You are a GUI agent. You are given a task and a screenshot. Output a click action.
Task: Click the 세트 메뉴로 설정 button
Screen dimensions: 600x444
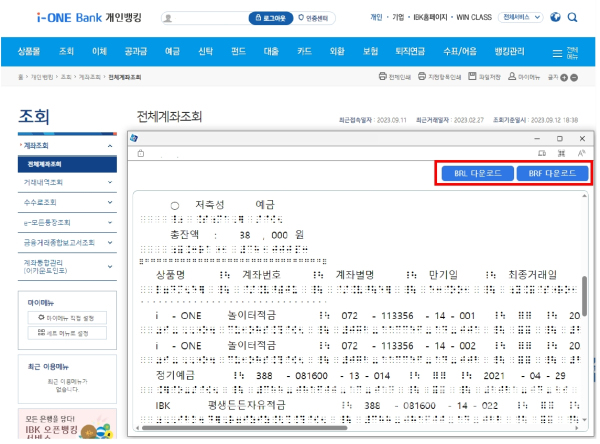coord(67,333)
